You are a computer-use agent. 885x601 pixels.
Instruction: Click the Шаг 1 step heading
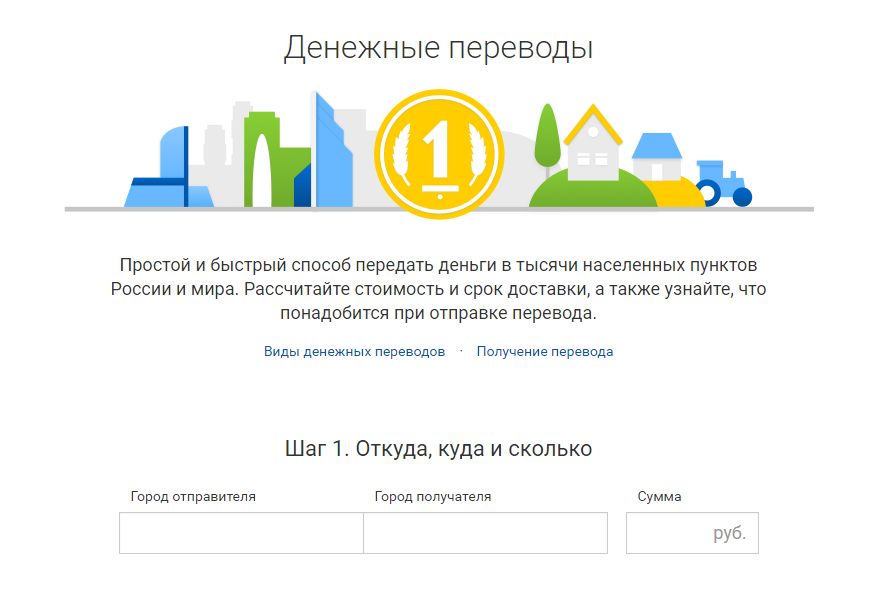438,448
